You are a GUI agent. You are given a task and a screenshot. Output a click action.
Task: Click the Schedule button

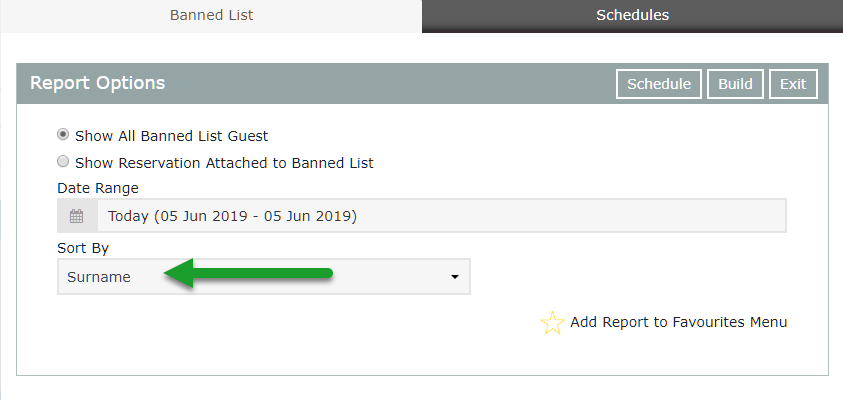659,84
